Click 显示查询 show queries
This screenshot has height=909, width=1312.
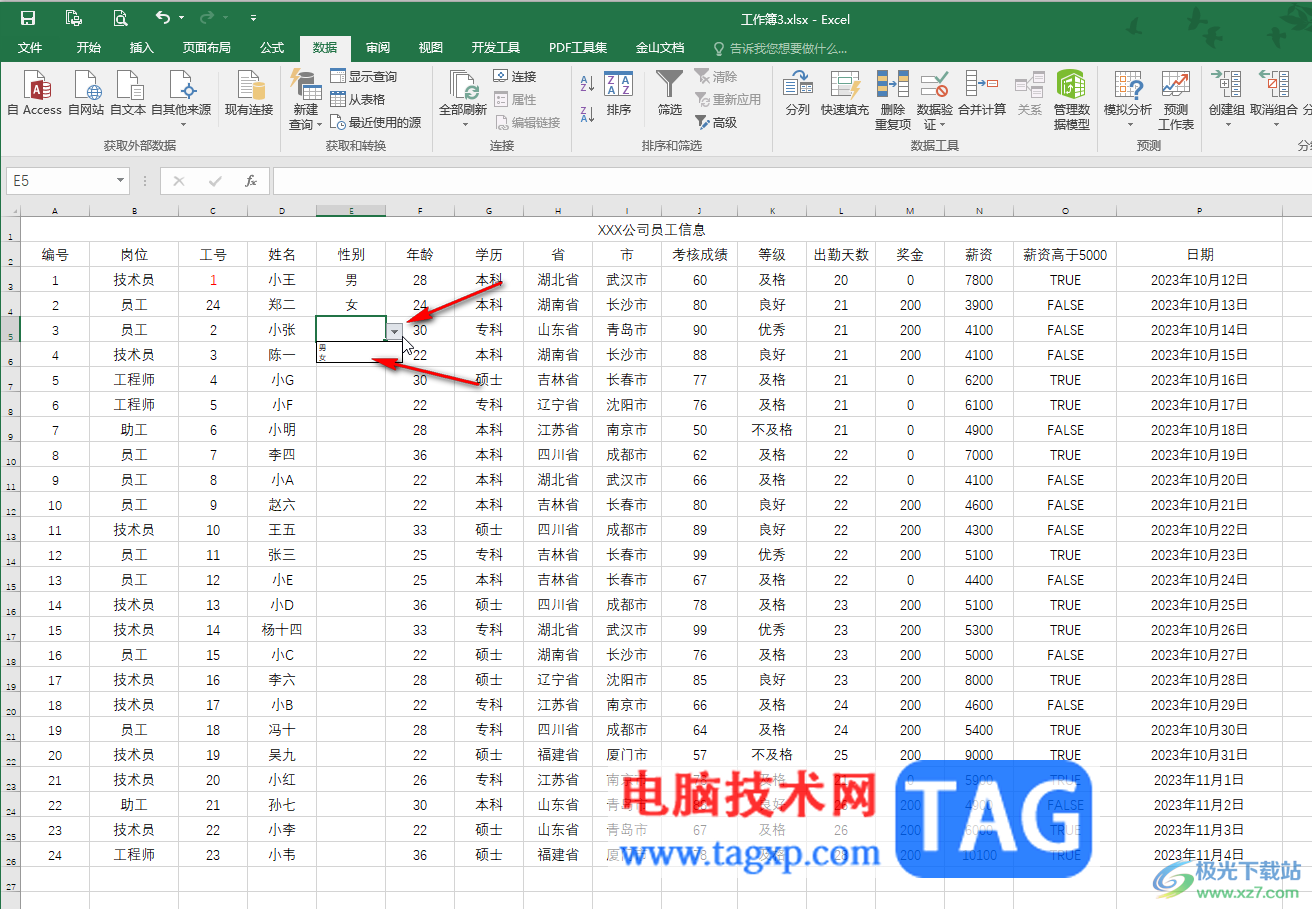pyautogui.click(x=364, y=76)
